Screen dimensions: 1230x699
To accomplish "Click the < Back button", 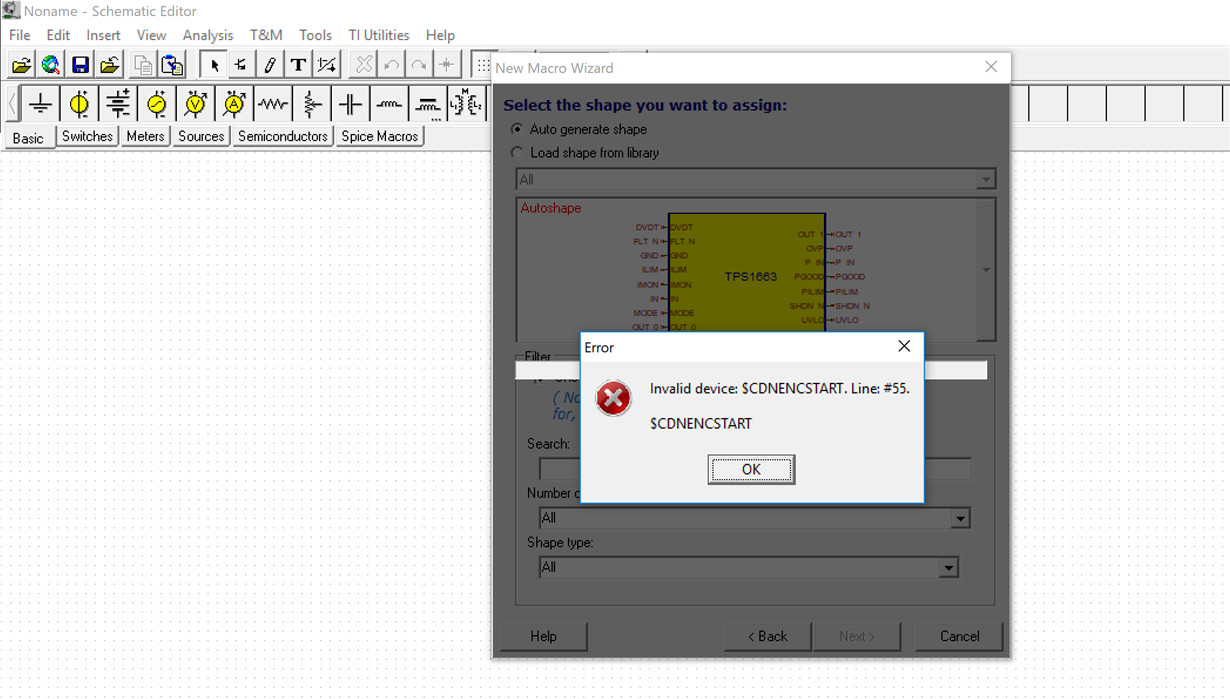I will [x=768, y=636].
